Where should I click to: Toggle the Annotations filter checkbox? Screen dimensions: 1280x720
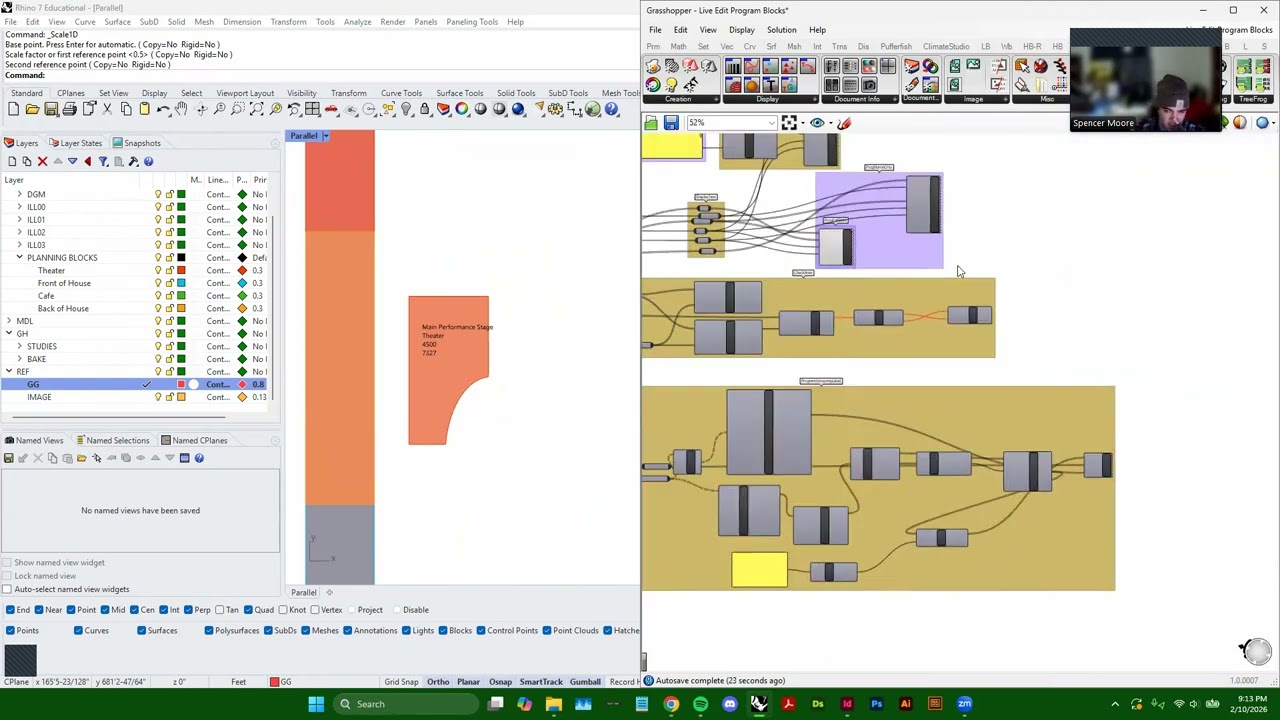coord(347,630)
